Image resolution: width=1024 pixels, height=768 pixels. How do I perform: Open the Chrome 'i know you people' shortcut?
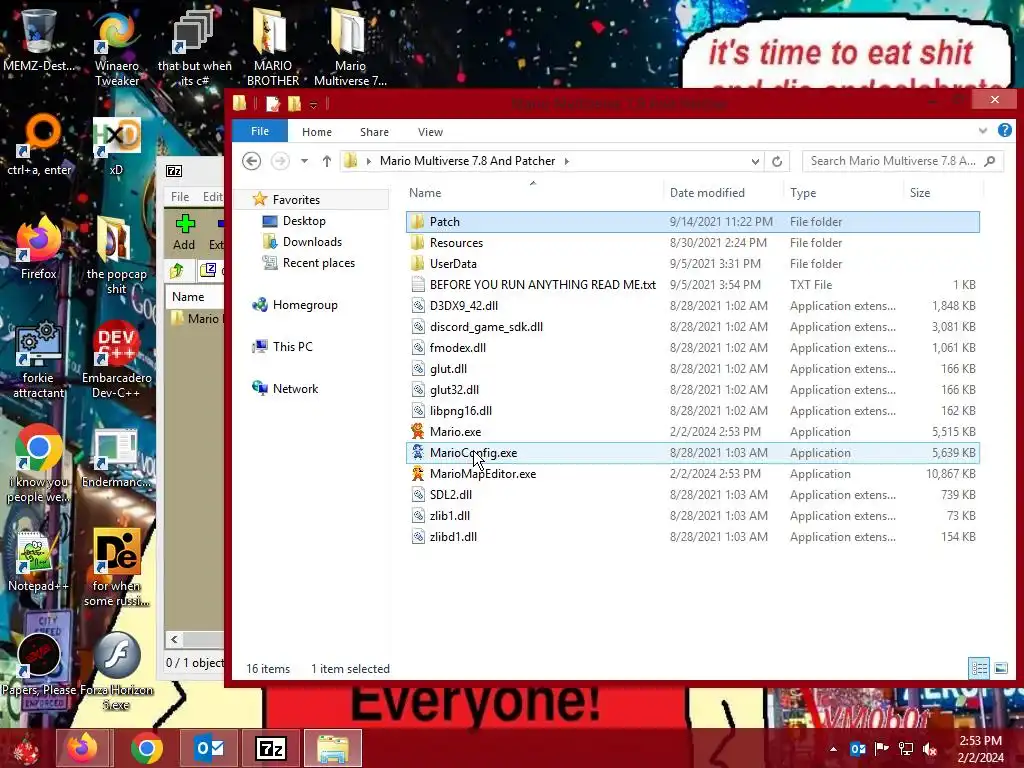pyautogui.click(x=38, y=464)
